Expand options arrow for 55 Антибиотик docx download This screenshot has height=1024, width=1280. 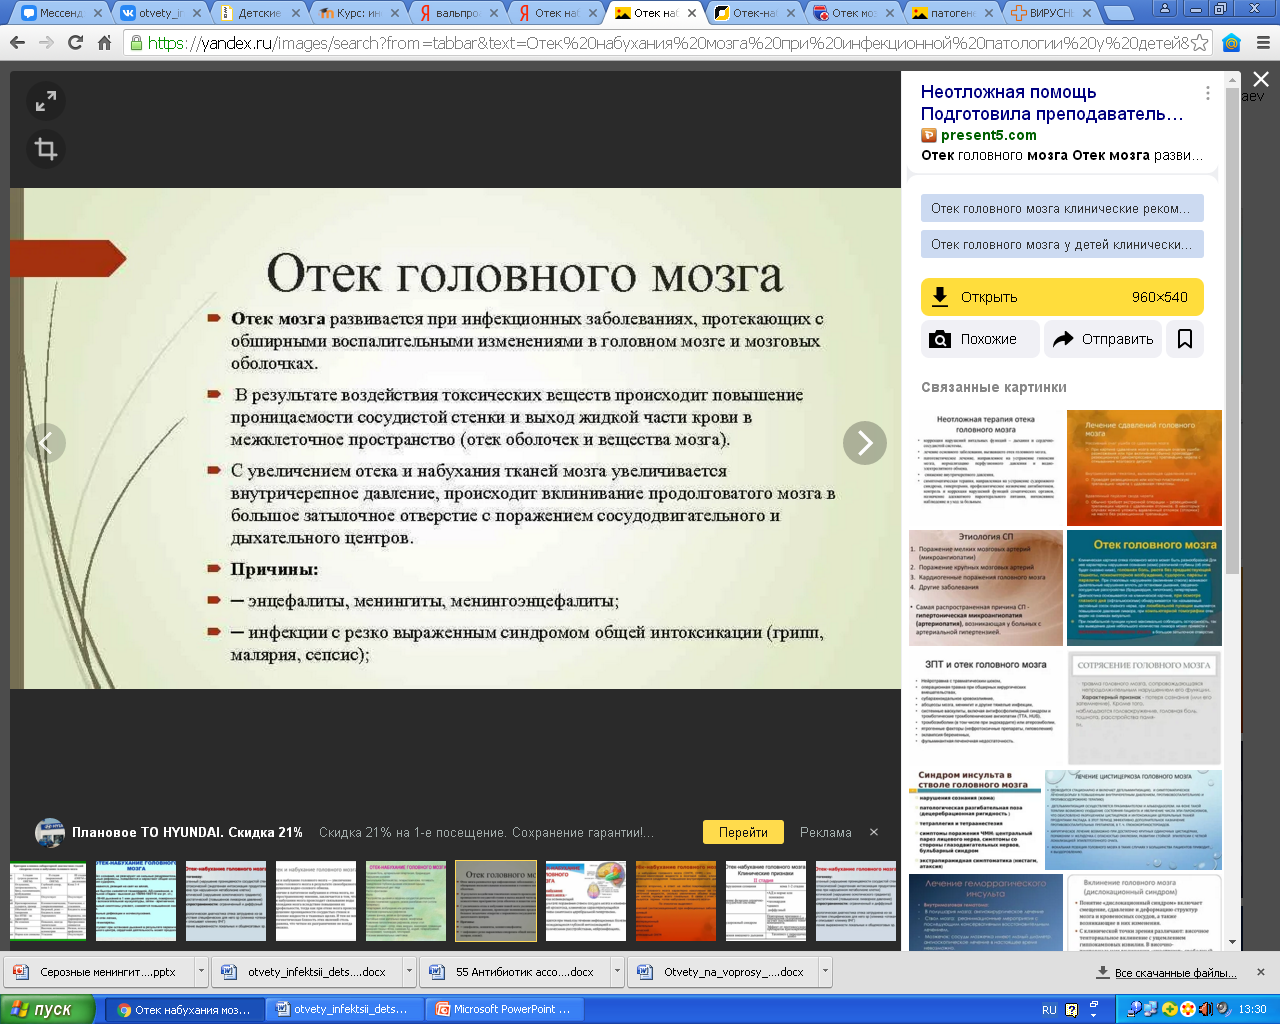[617, 971]
